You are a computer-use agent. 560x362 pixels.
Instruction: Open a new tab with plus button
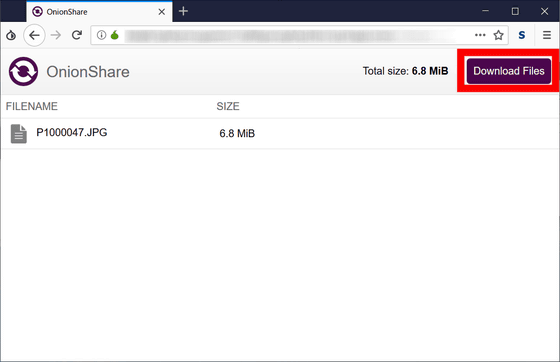[x=183, y=11]
